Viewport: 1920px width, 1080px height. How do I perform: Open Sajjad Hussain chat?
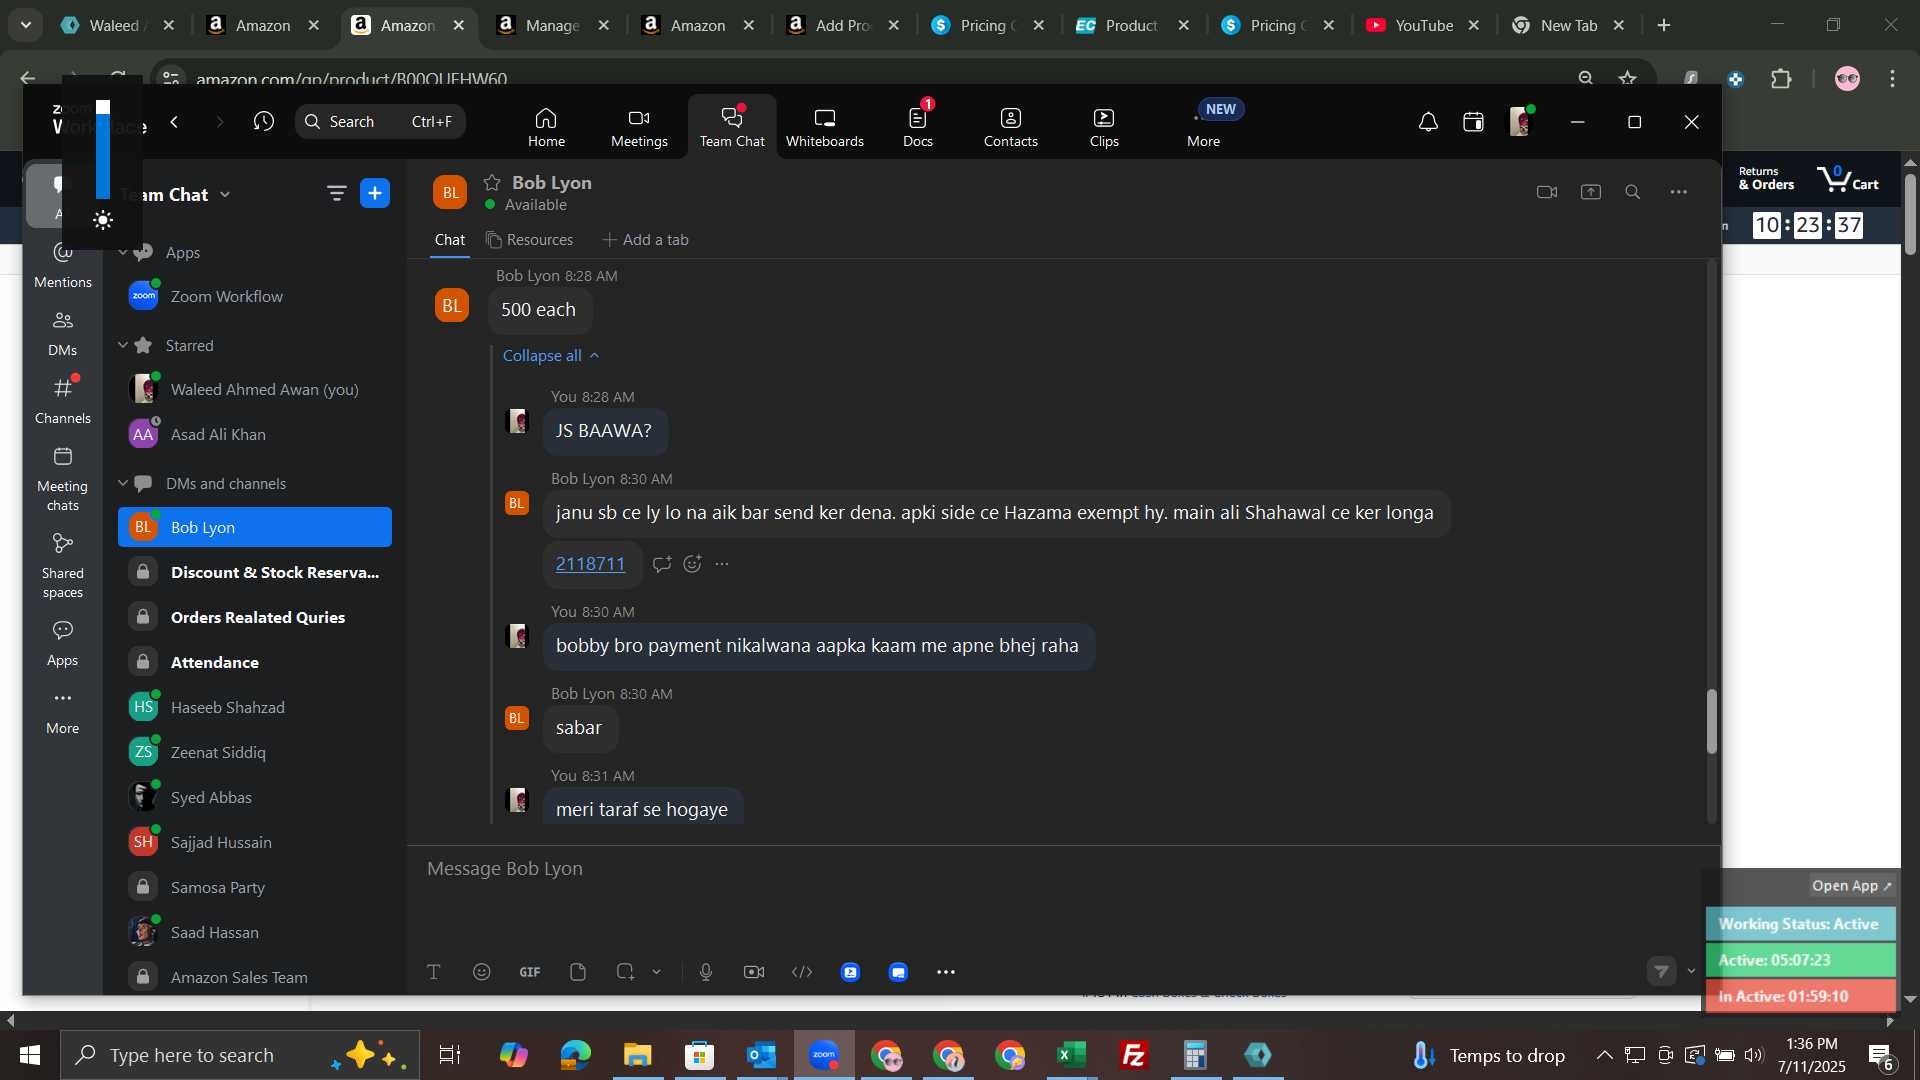pos(255,842)
